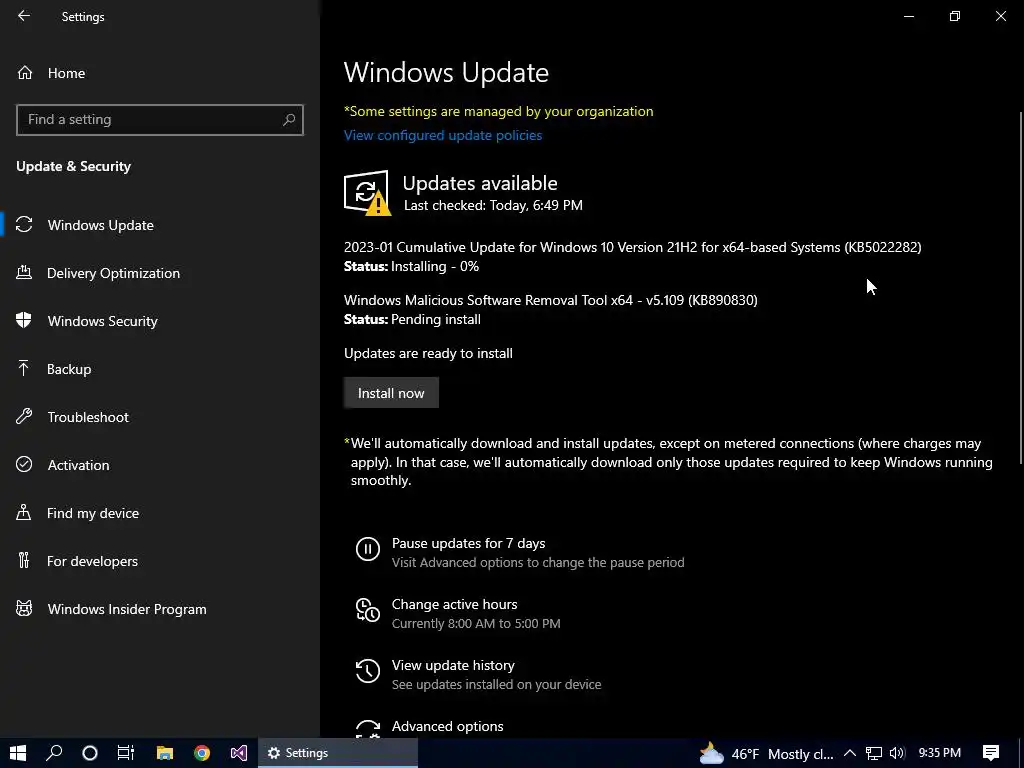Click the search magnifier in Find a setting
Image resolution: width=1024 pixels, height=768 pixels.
tap(289, 120)
